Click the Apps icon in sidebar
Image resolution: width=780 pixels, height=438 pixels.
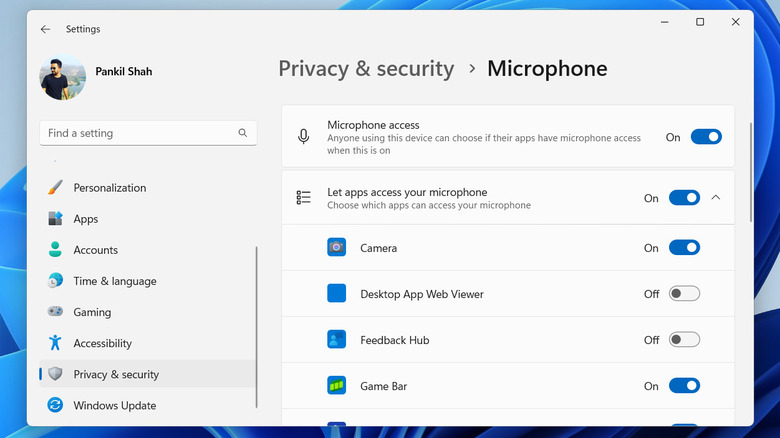(55, 219)
